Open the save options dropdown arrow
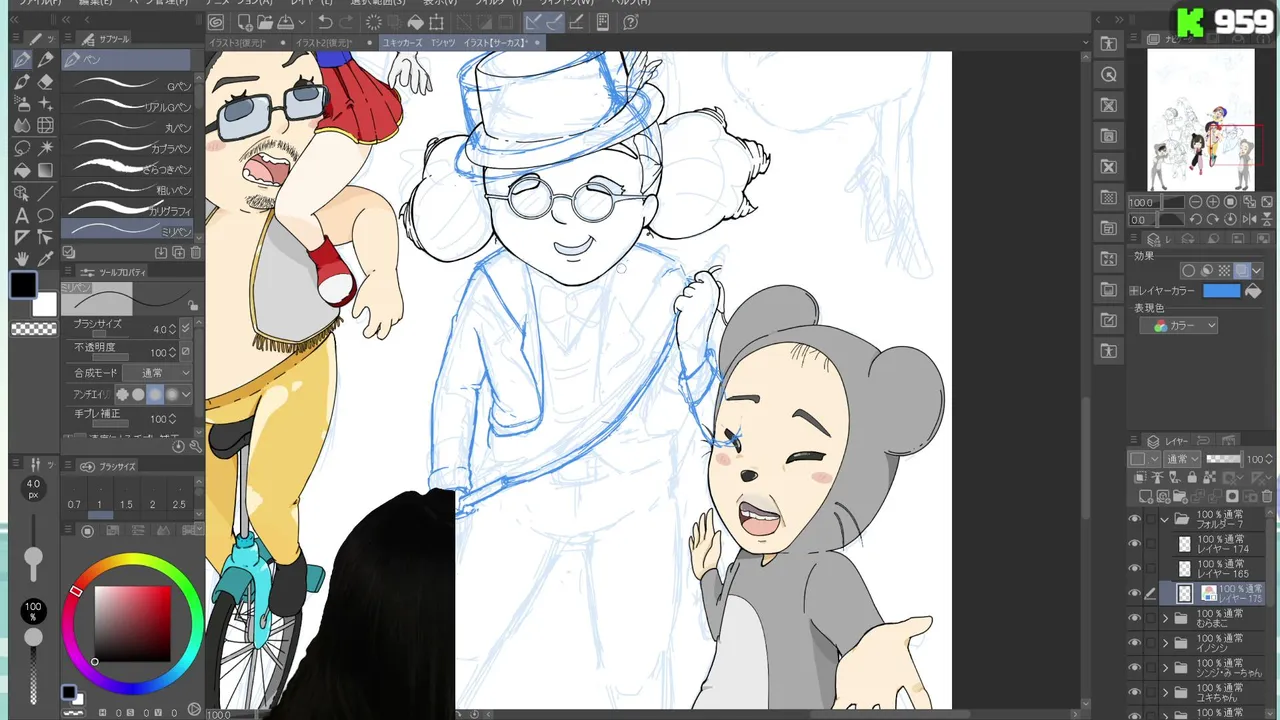The height and width of the screenshot is (720, 1280). click(x=302, y=22)
